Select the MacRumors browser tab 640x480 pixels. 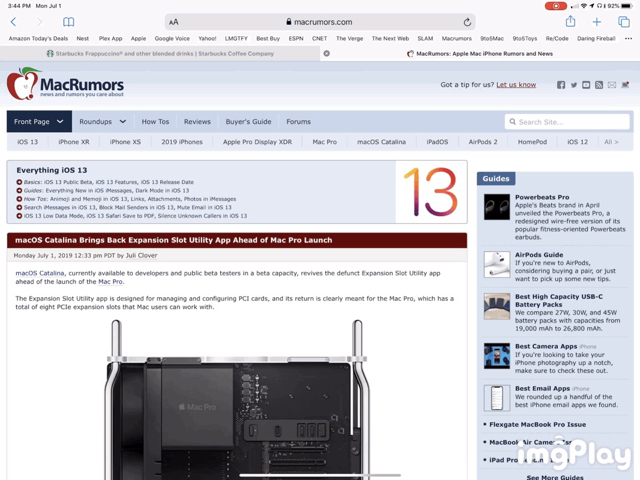pos(480,53)
